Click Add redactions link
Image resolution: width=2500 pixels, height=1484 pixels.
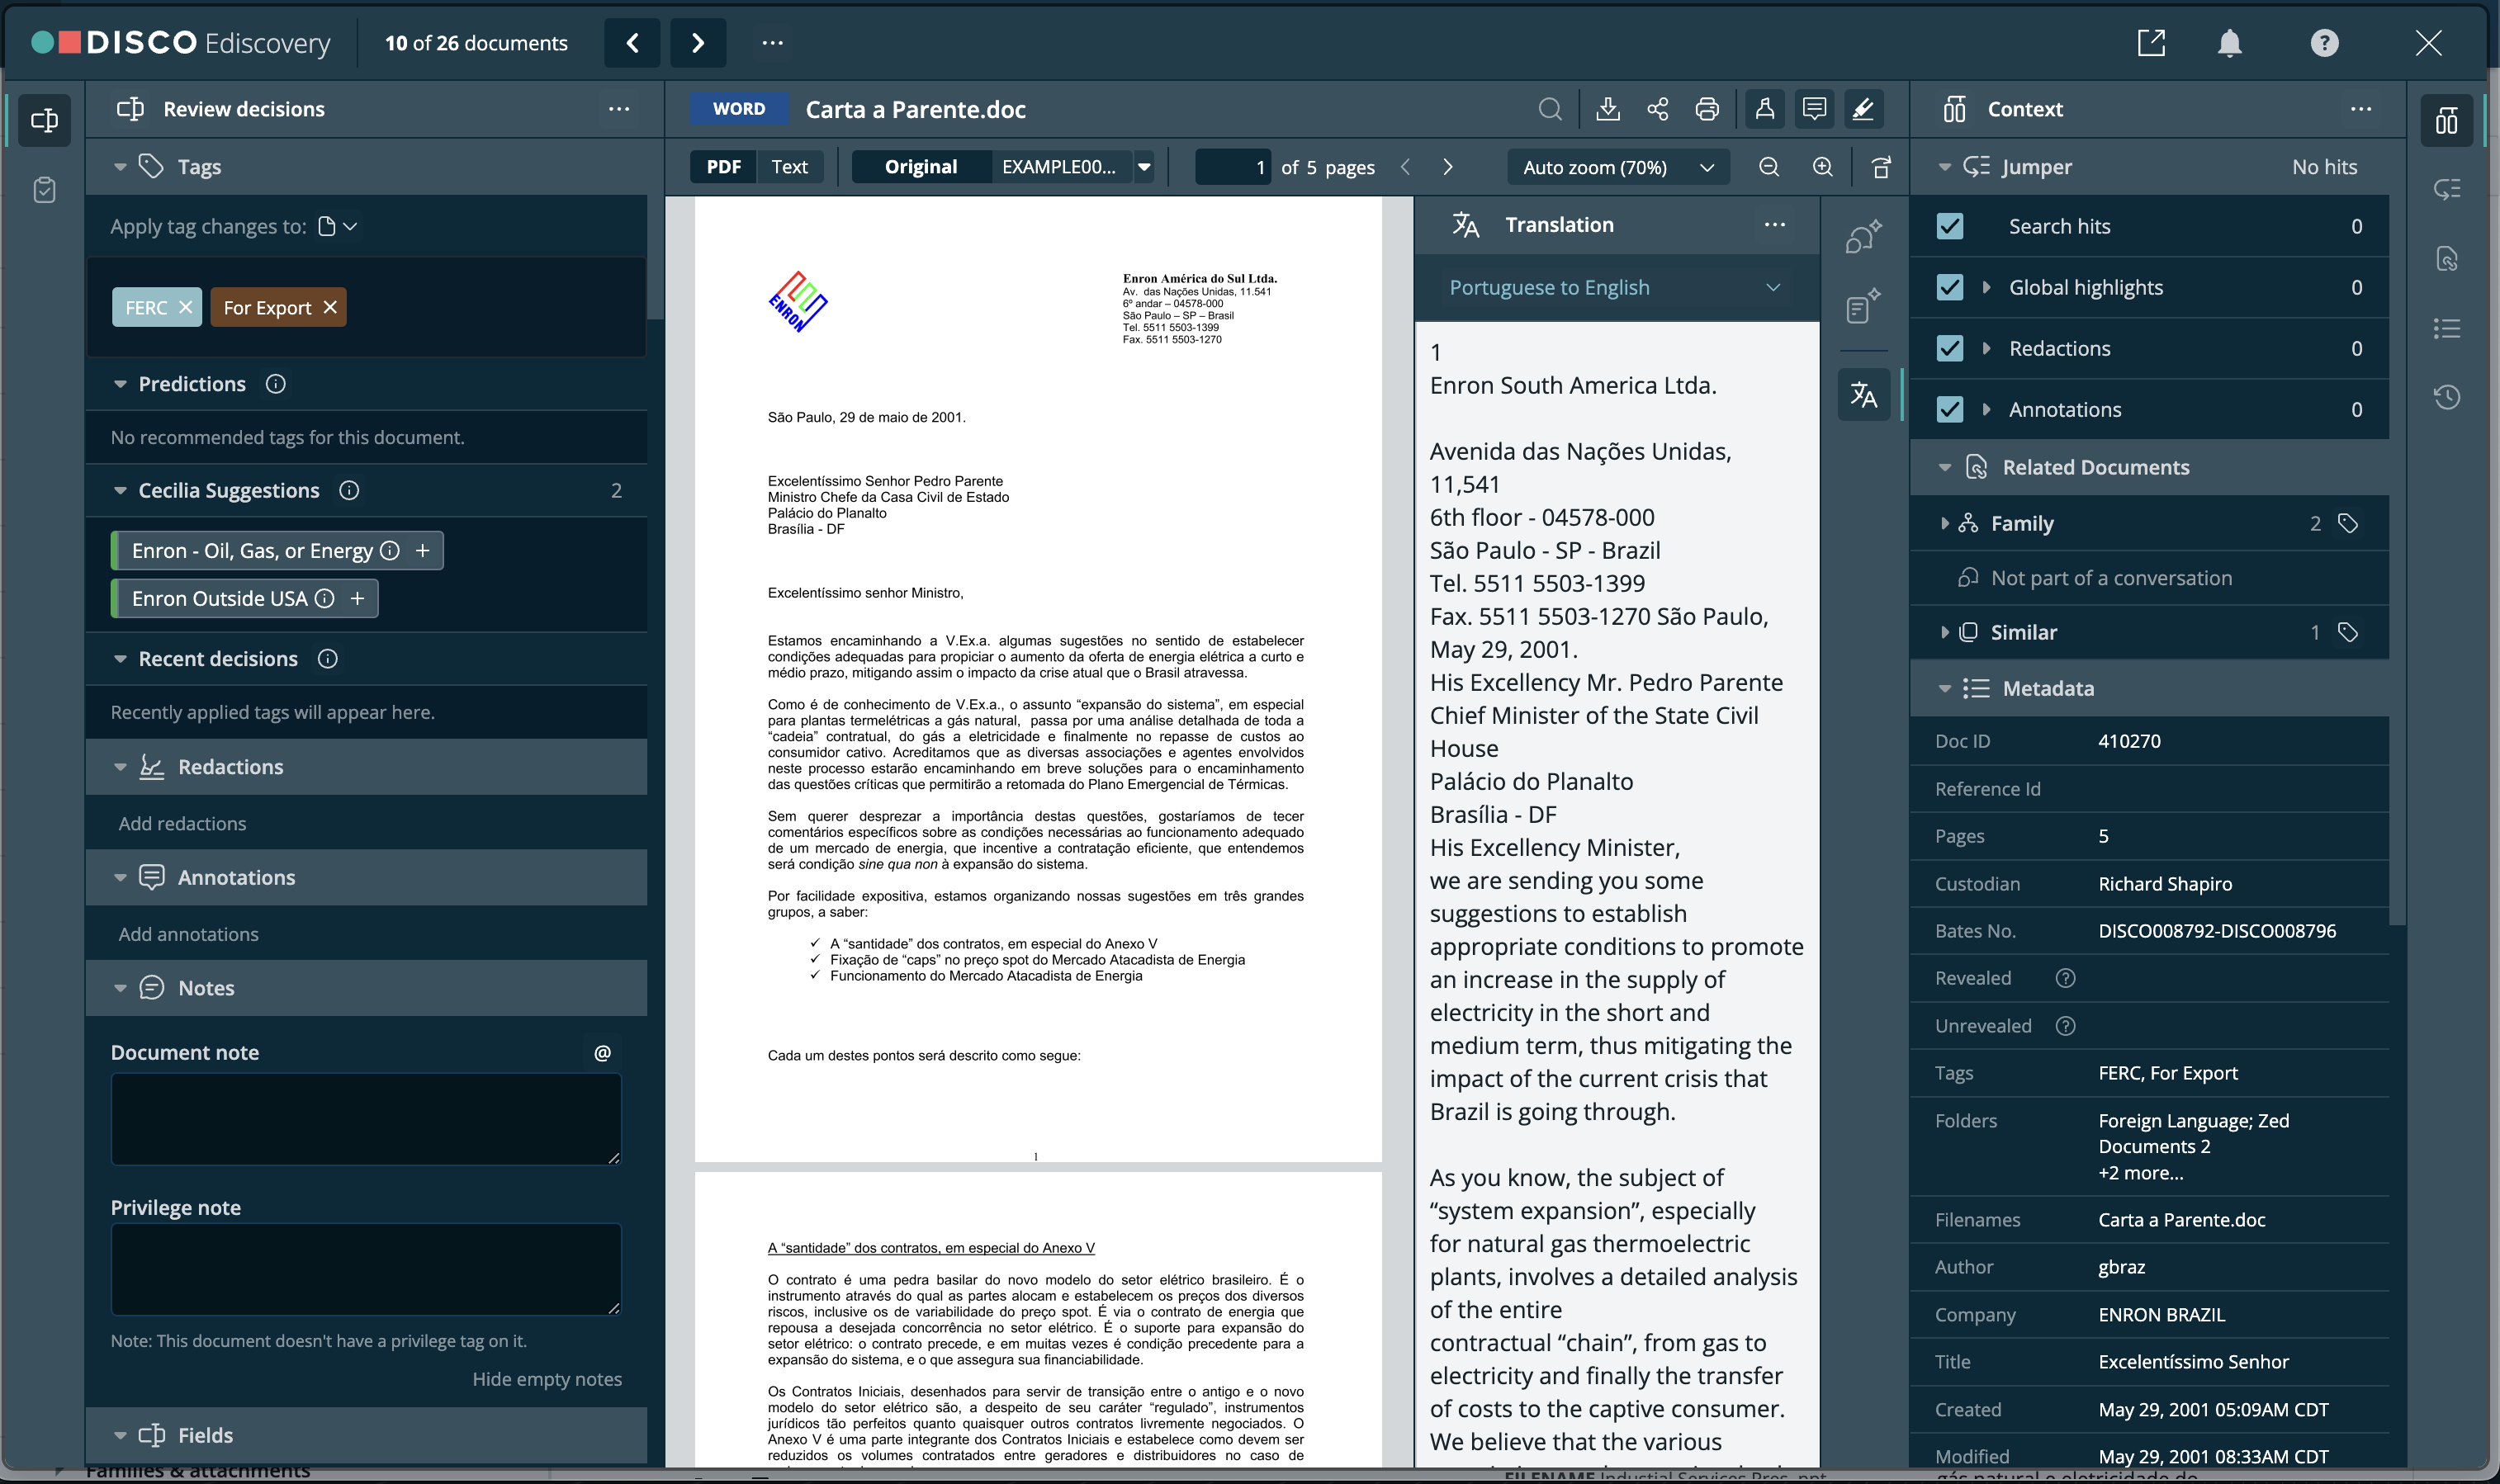coord(182,823)
